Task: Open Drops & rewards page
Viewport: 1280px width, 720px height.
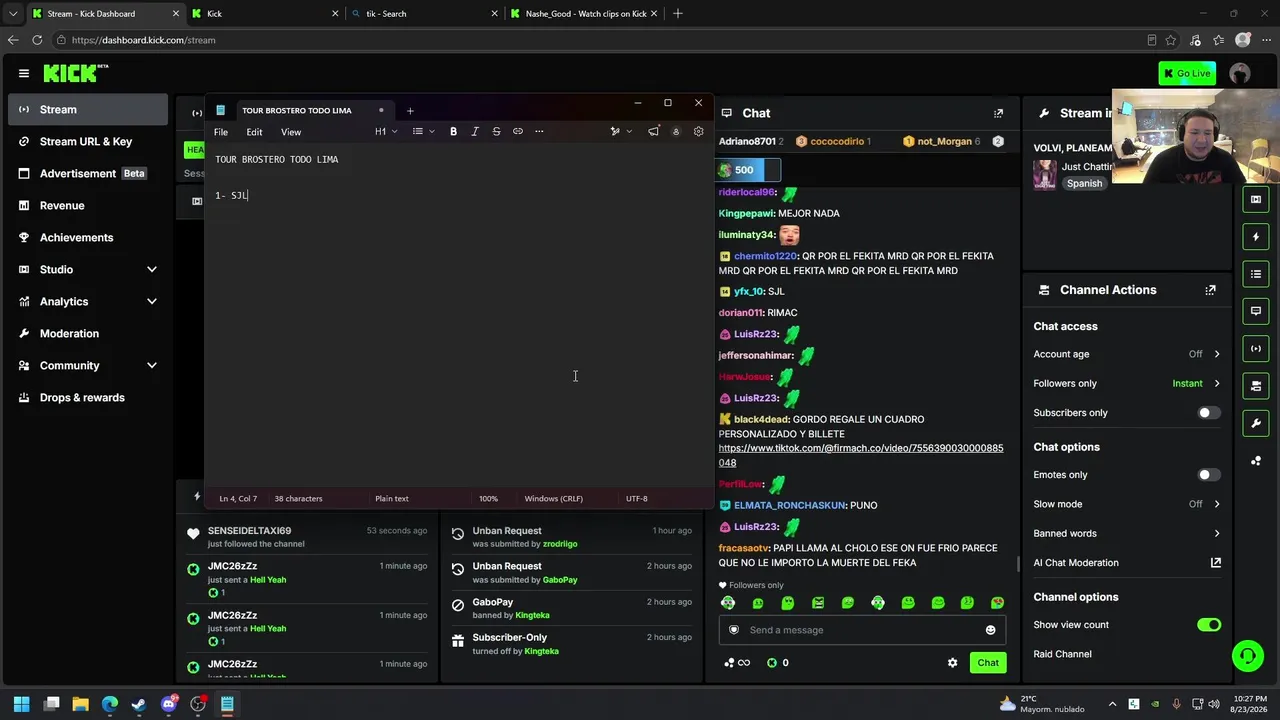Action: [88, 397]
